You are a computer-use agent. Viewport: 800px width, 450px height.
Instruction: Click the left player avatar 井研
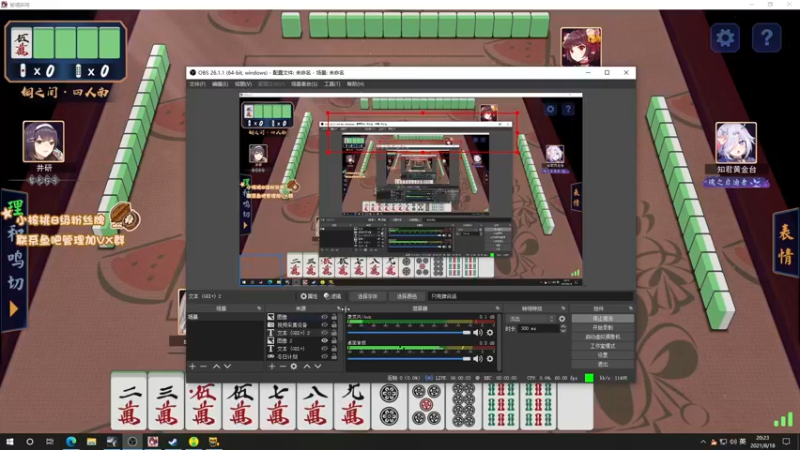[43, 141]
